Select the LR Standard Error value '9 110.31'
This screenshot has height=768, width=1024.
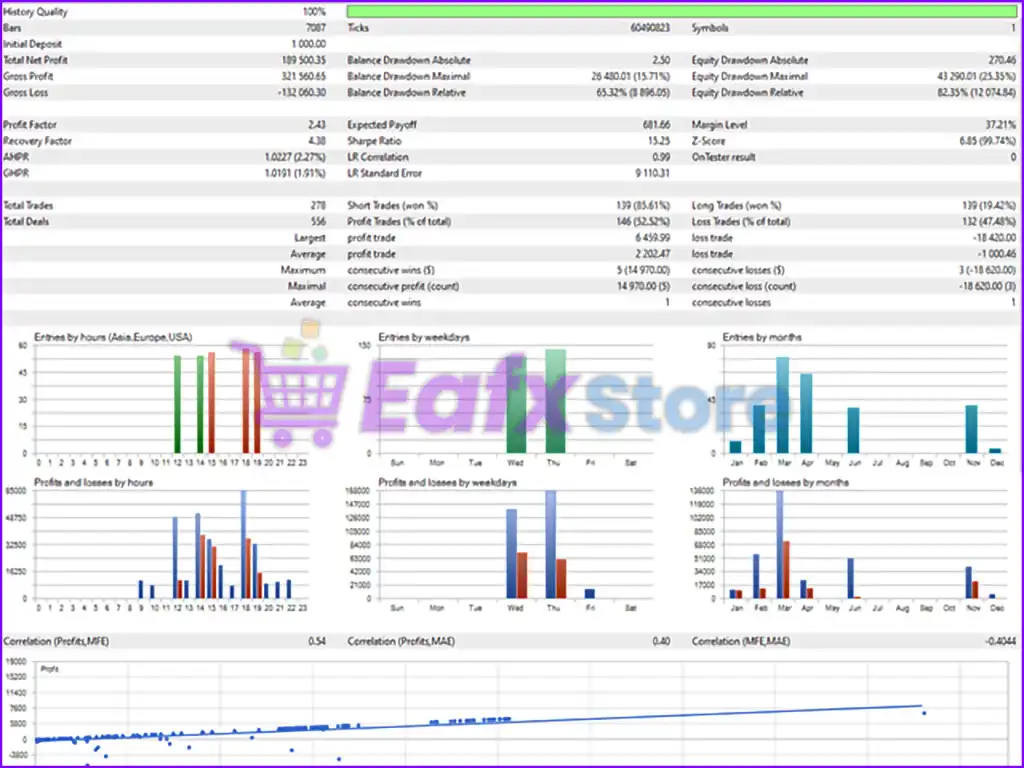tap(652, 173)
